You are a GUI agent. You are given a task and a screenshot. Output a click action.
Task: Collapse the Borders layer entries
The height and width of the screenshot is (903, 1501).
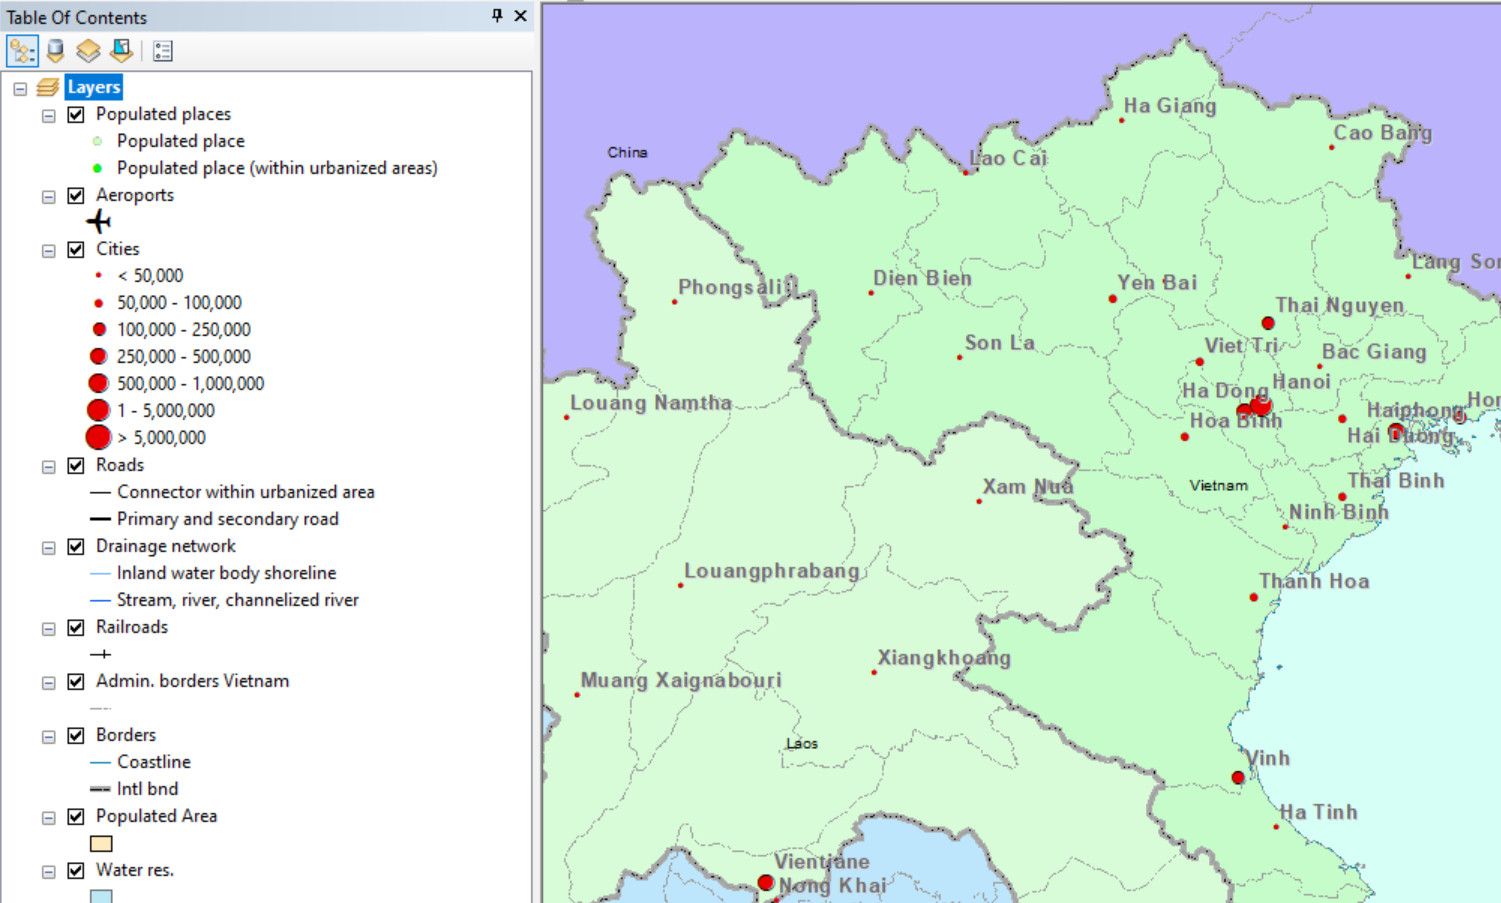48,735
